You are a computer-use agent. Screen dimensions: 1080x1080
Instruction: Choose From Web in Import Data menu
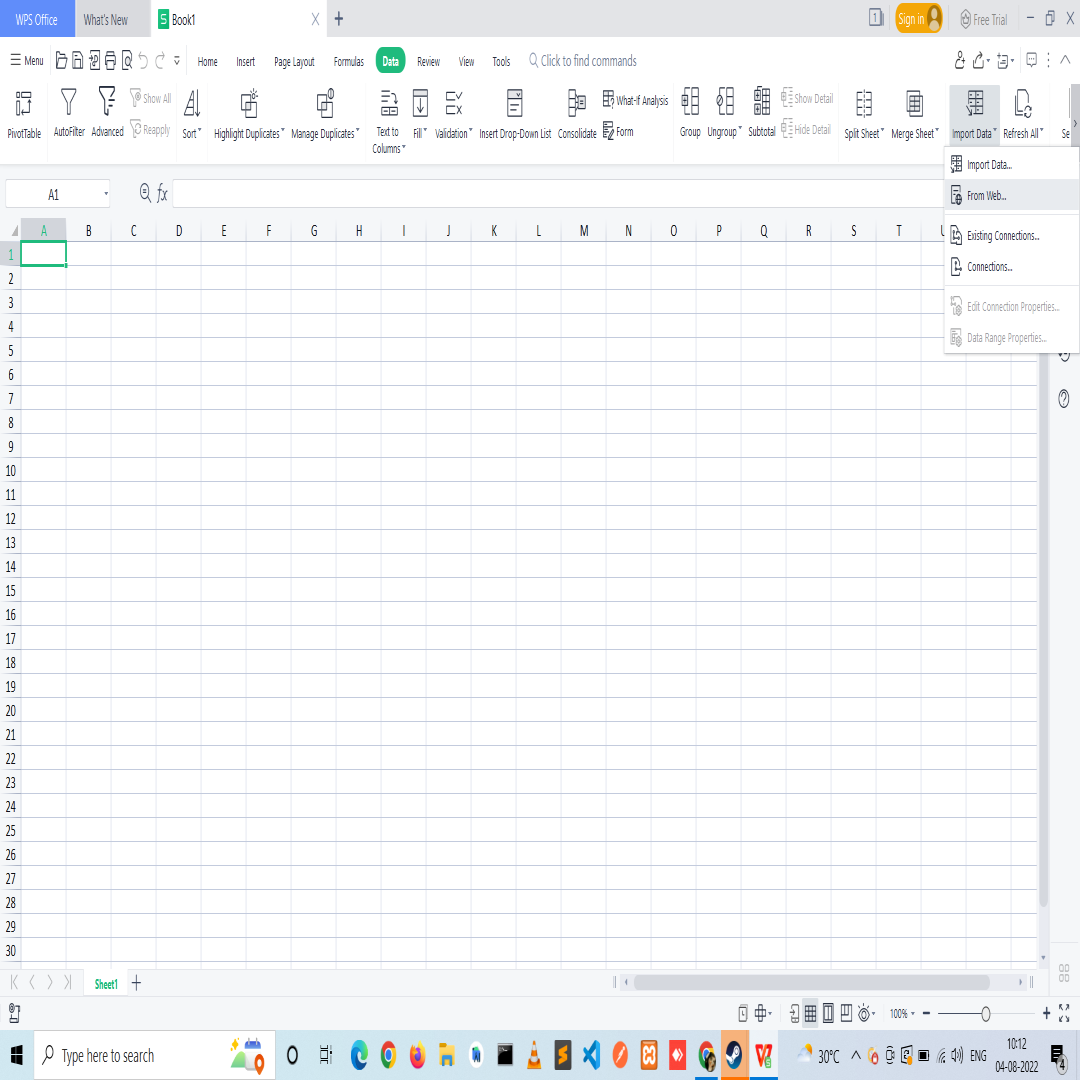[x=1011, y=196]
